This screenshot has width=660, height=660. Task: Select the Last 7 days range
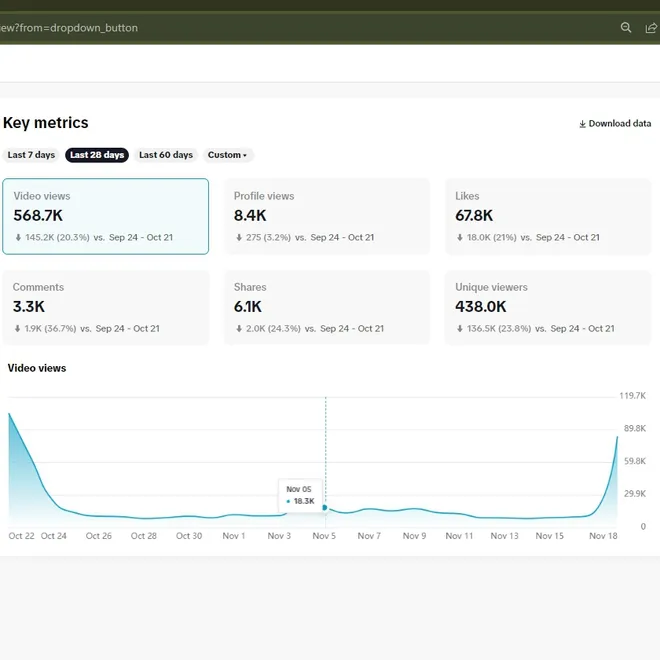click(x=31, y=155)
